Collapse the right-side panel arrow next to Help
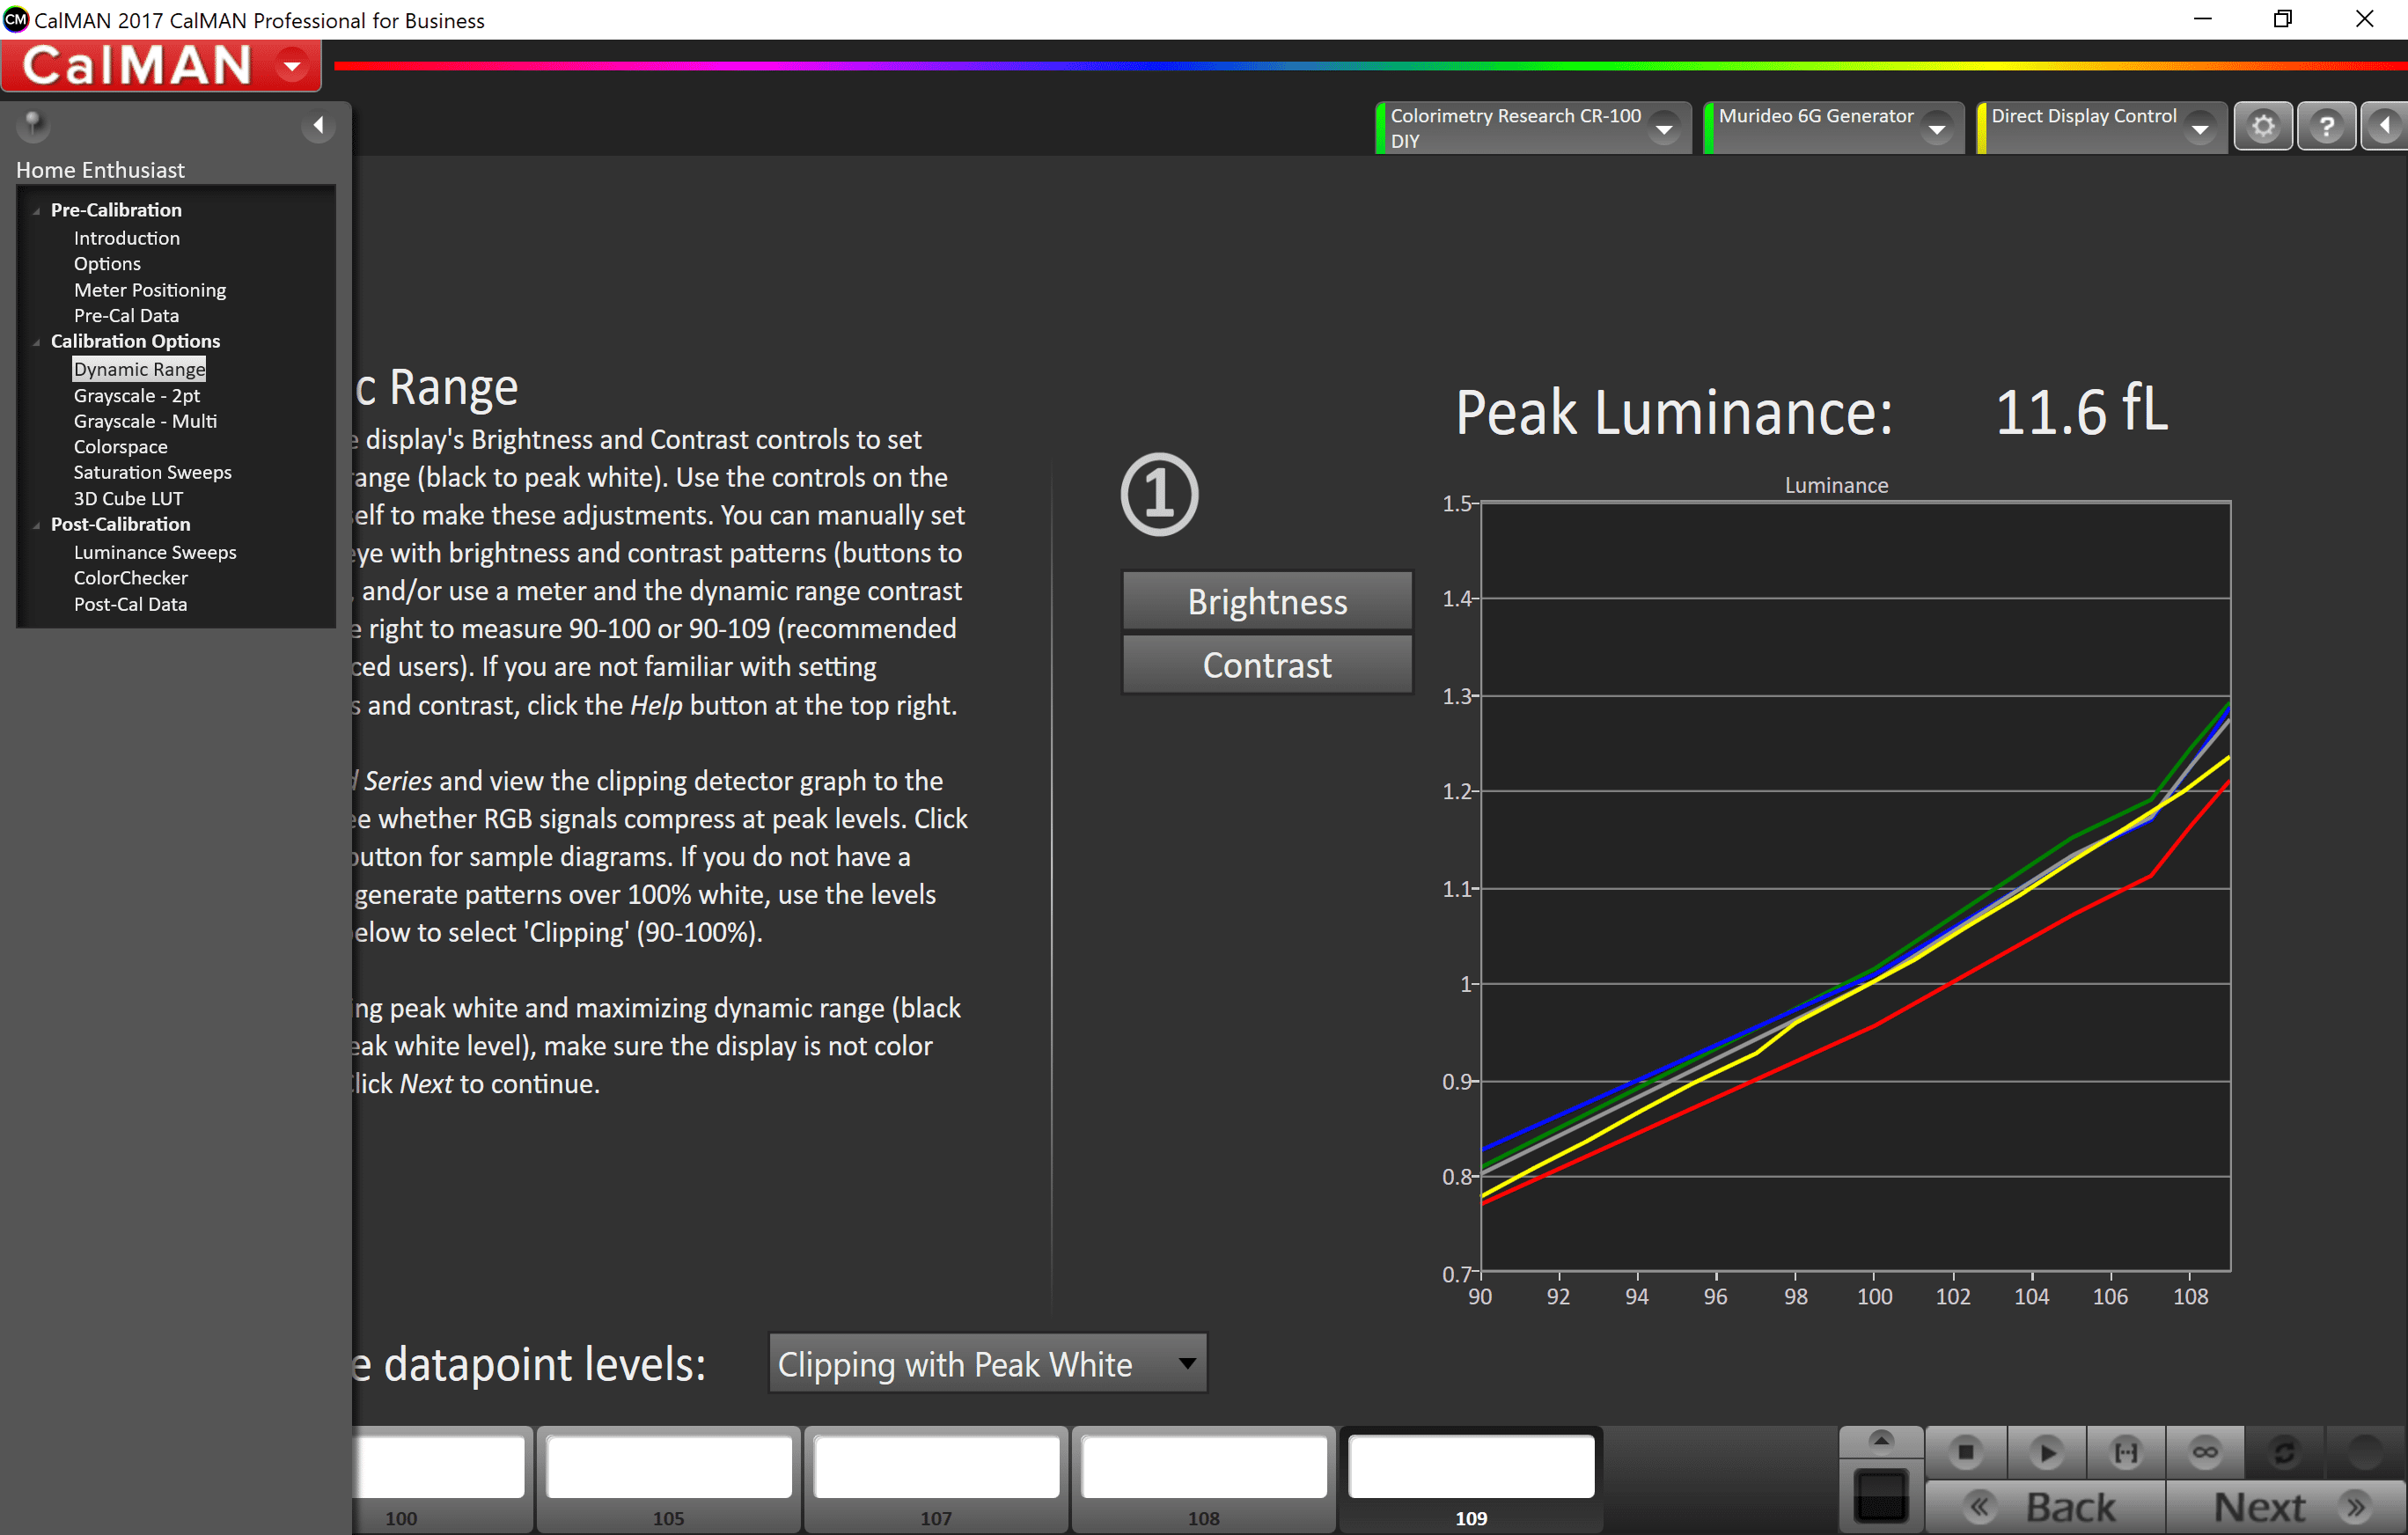Viewport: 2408px width, 1535px height. click(x=2385, y=126)
